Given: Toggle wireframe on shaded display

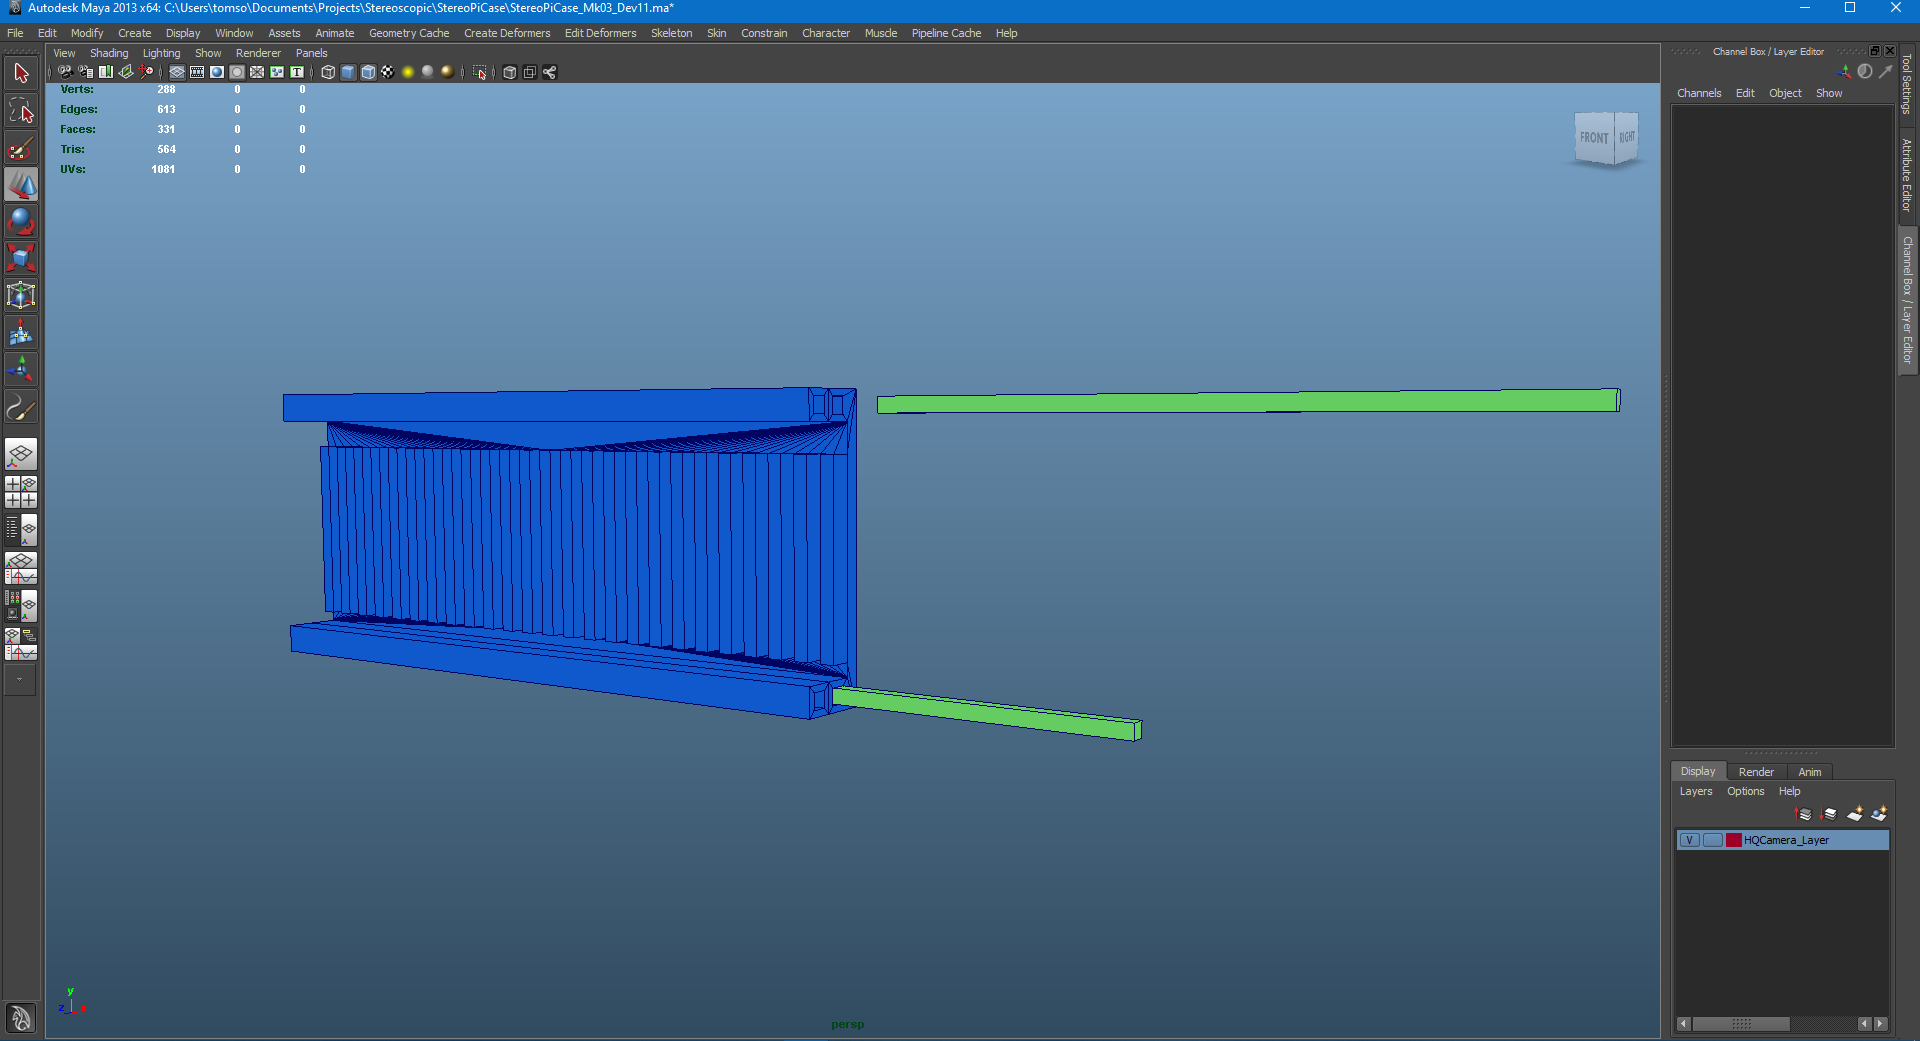Looking at the screenshot, I should [x=368, y=72].
